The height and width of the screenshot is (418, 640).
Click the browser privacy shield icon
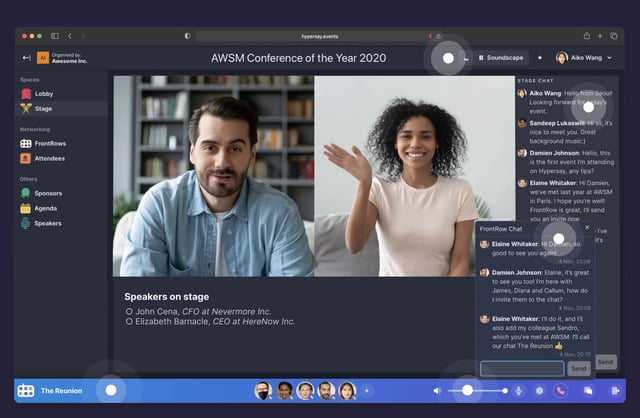point(187,36)
